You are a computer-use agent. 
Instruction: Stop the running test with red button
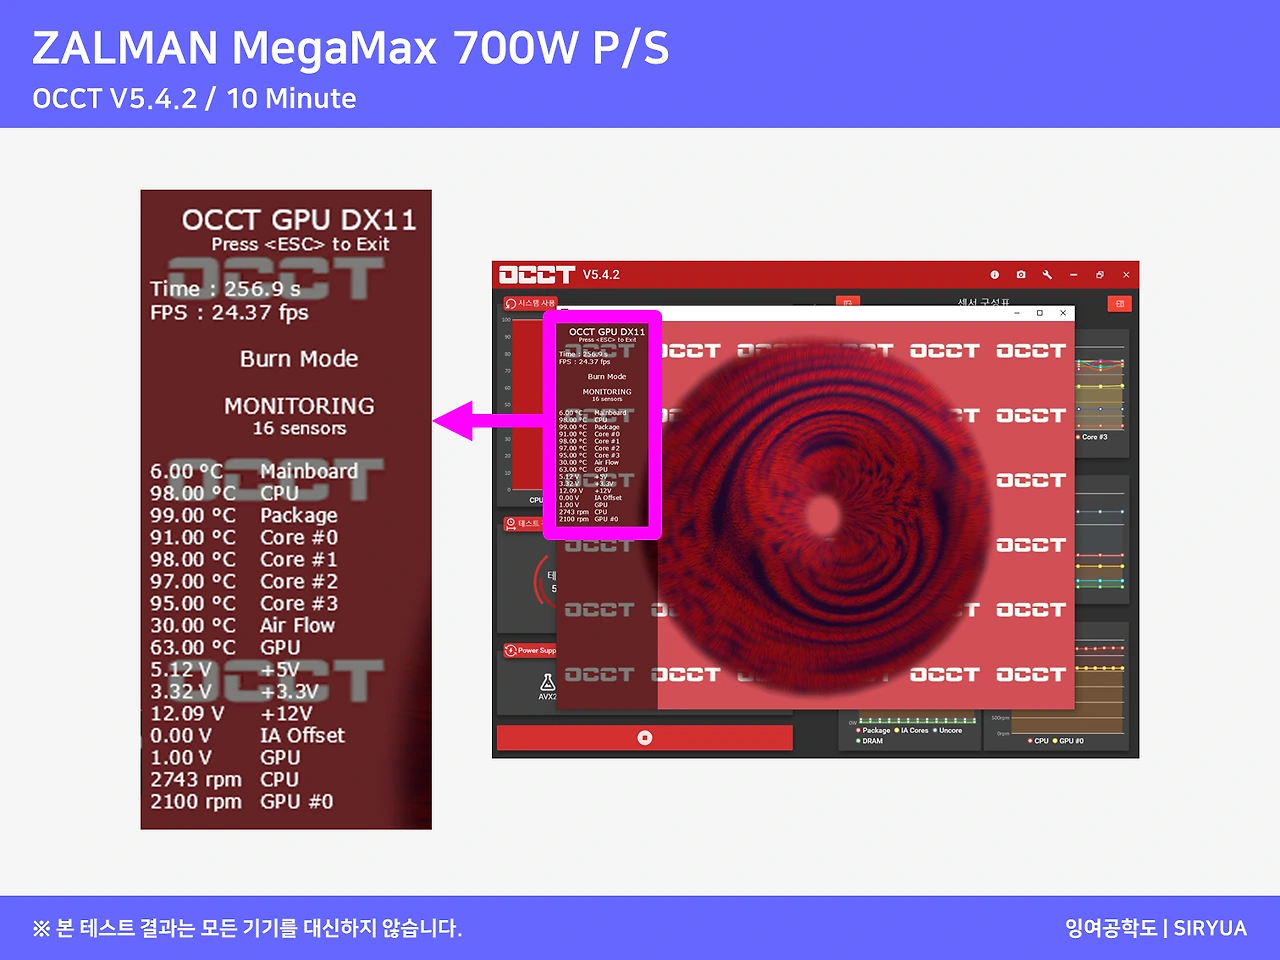[645, 738]
